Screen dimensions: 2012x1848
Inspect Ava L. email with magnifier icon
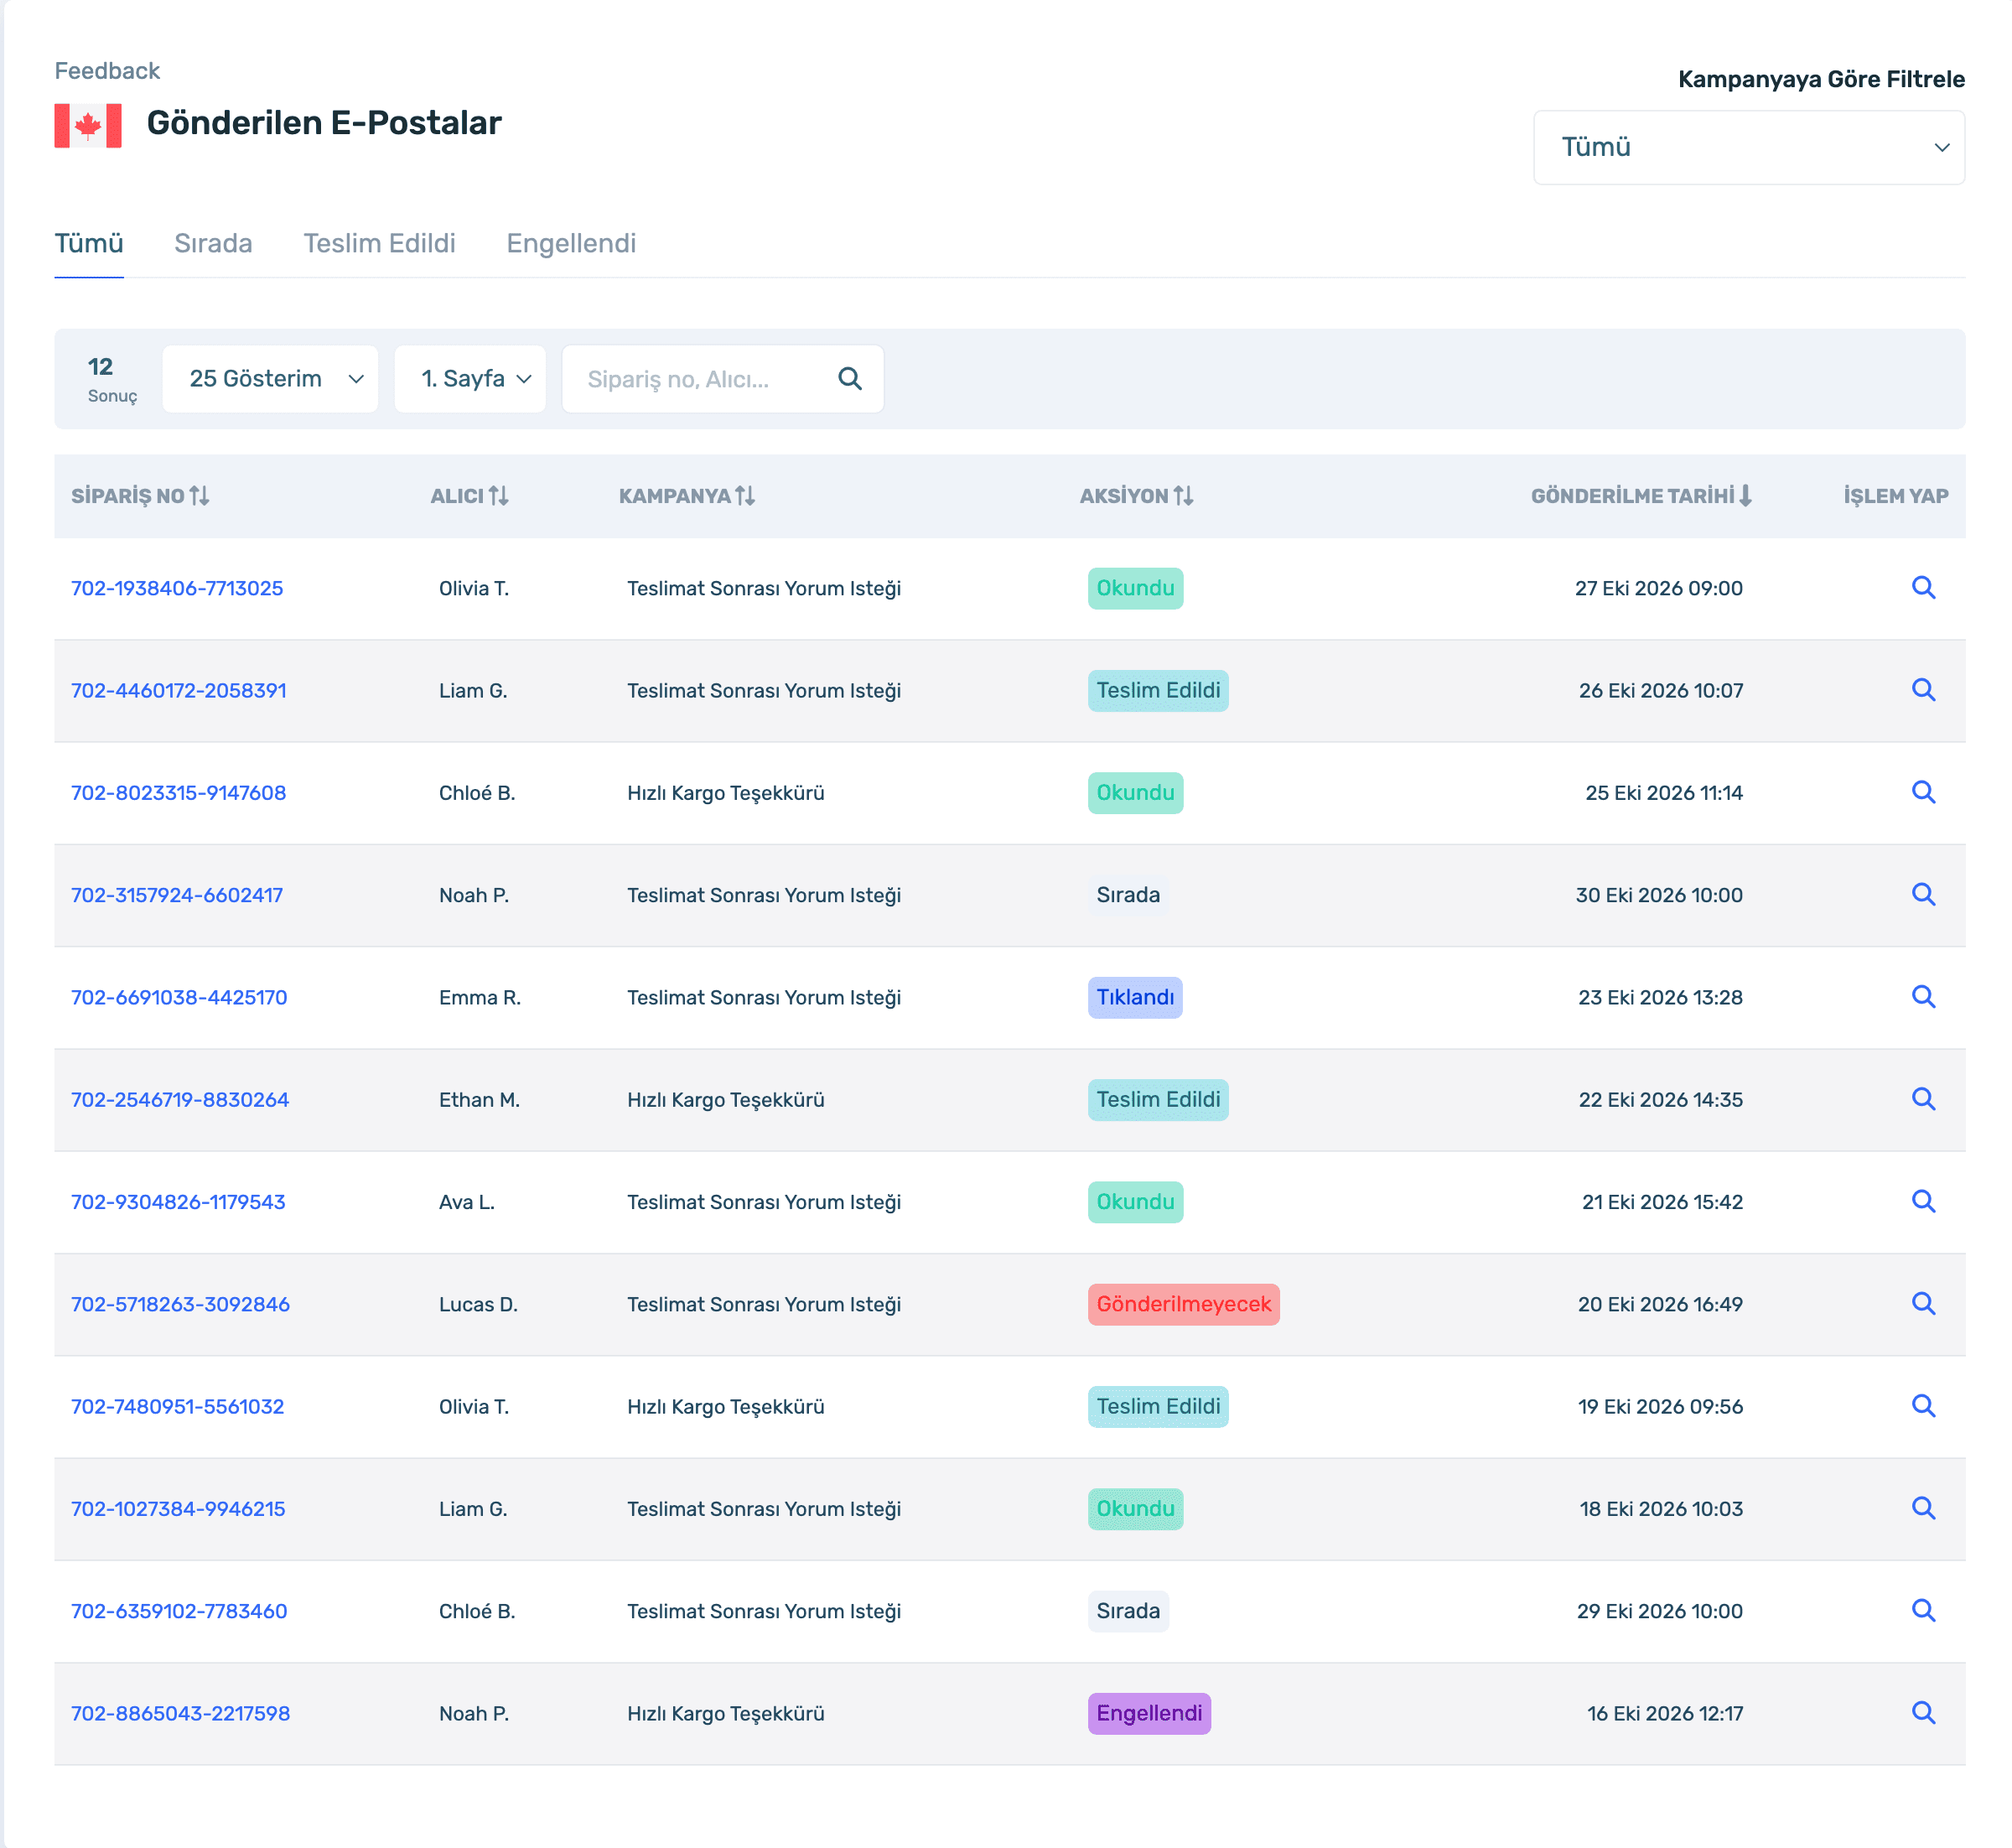pyautogui.click(x=1923, y=1201)
